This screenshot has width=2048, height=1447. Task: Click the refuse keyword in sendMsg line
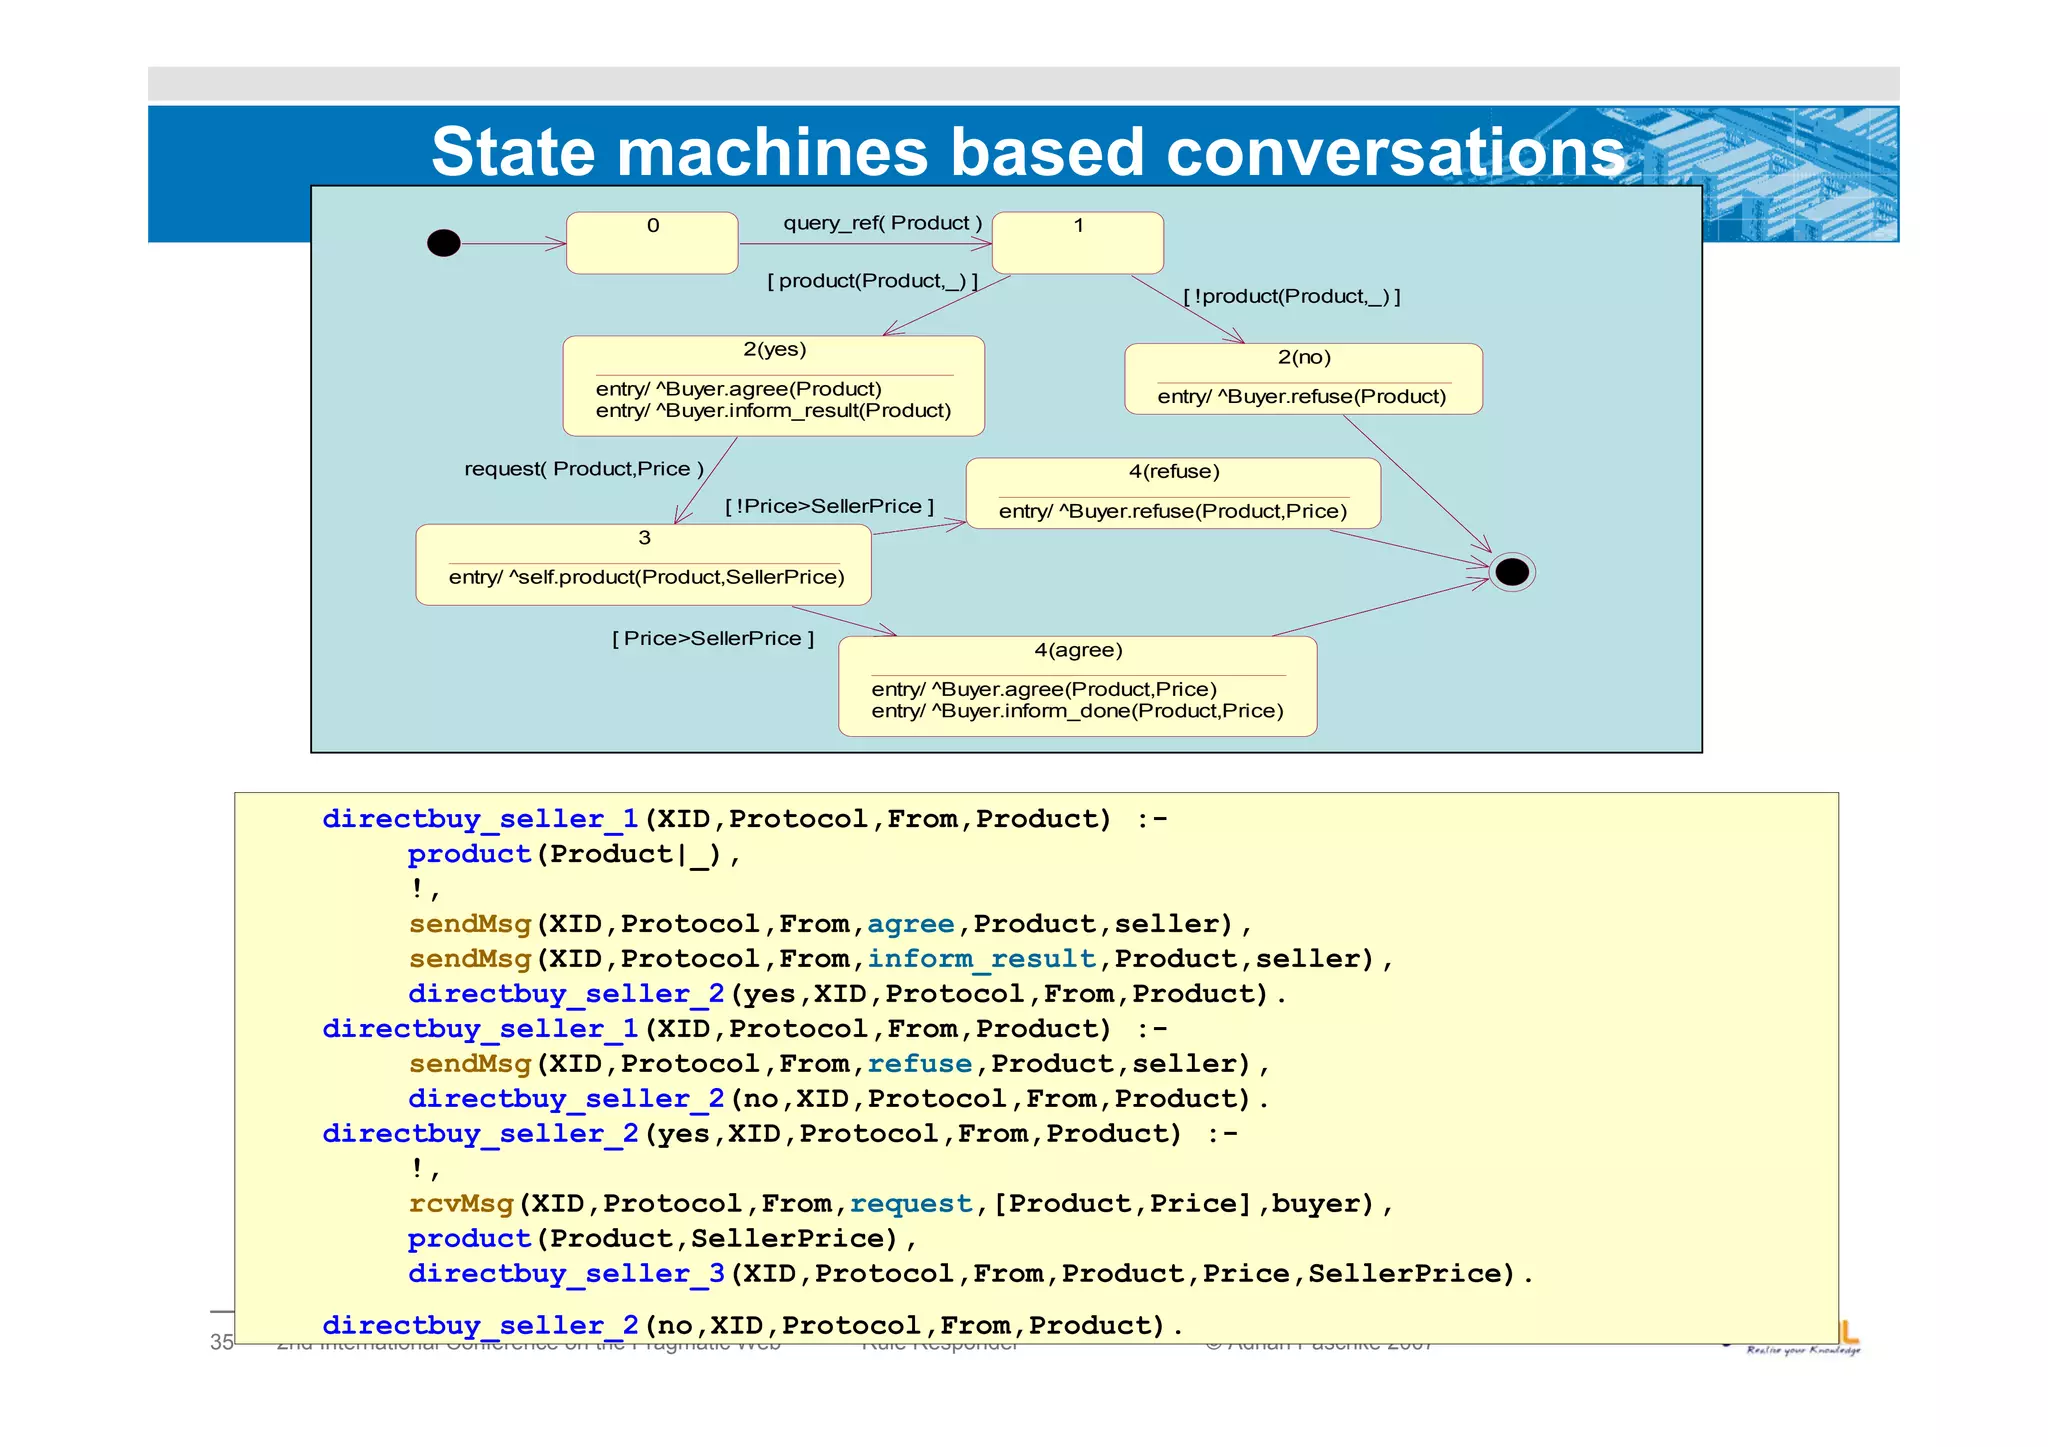919,1064
